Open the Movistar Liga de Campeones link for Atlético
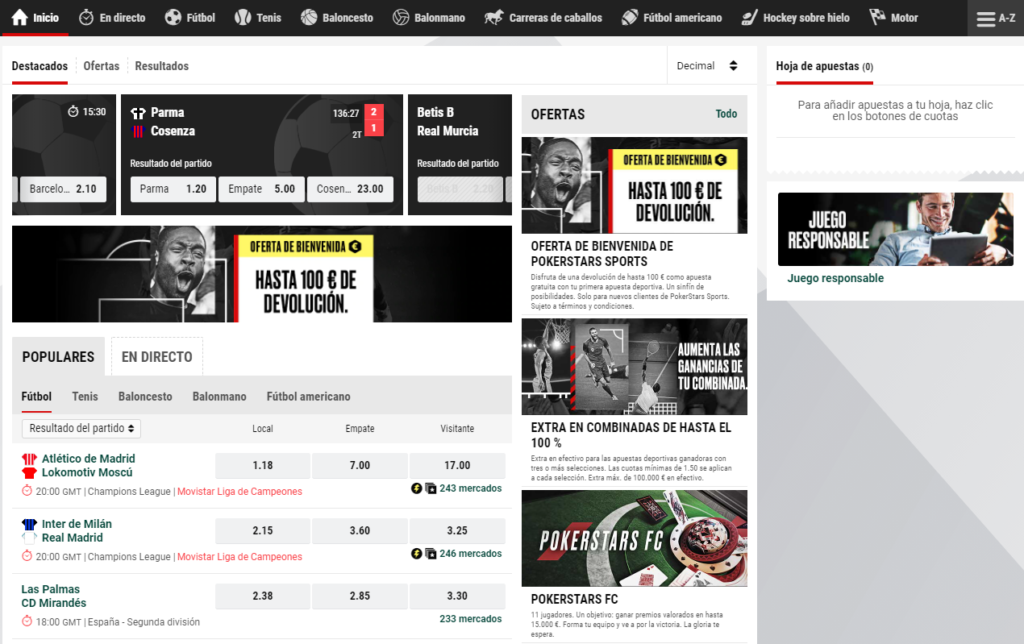Image resolution: width=1024 pixels, height=644 pixels. pos(240,492)
